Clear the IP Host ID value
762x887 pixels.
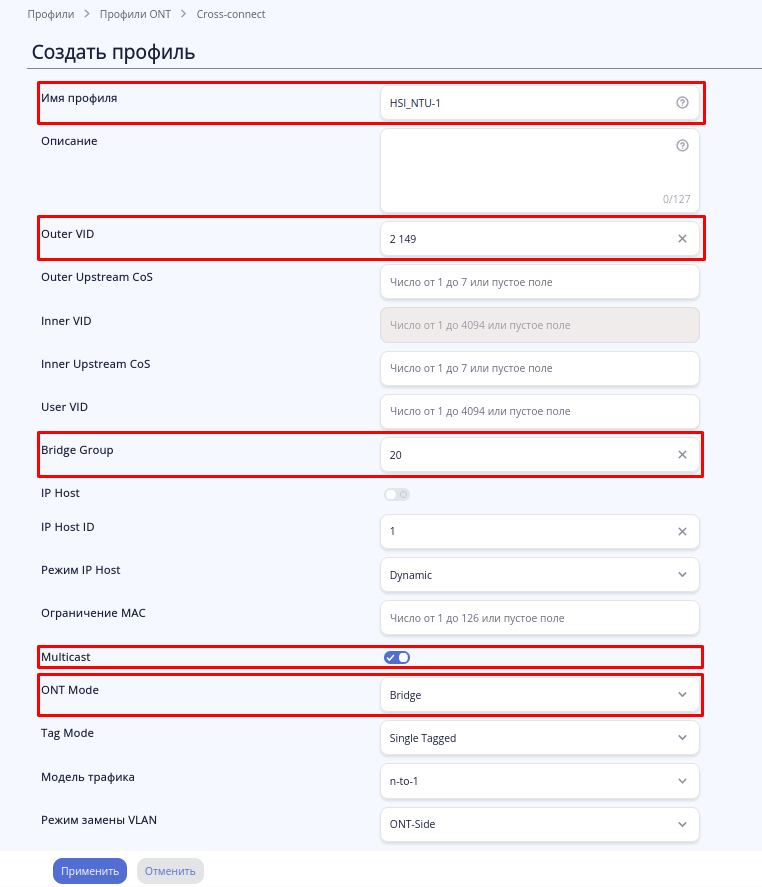682,532
